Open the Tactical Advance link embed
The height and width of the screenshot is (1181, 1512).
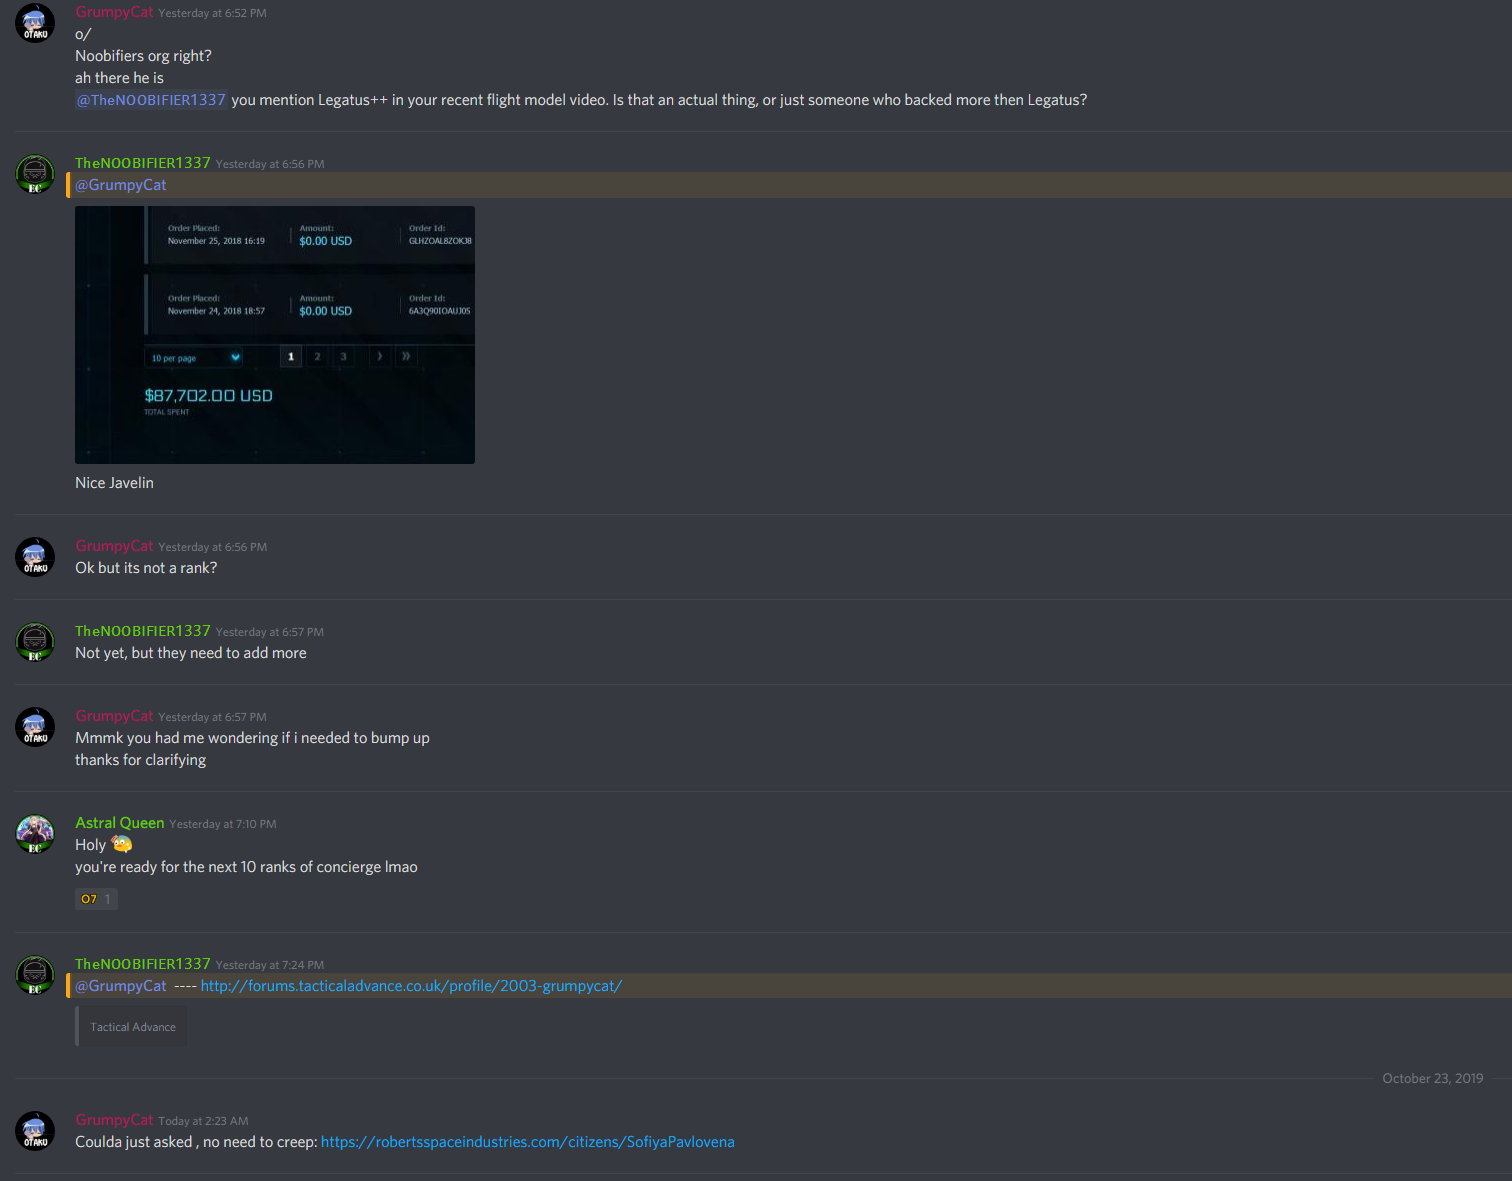132,1027
